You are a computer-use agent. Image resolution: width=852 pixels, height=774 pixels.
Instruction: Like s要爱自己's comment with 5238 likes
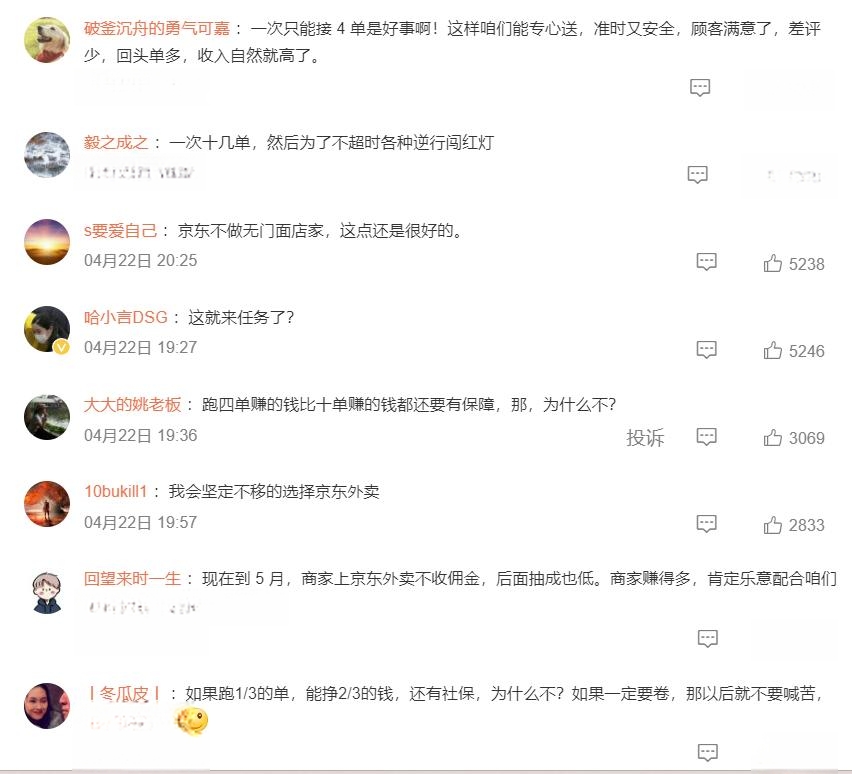pos(794,264)
